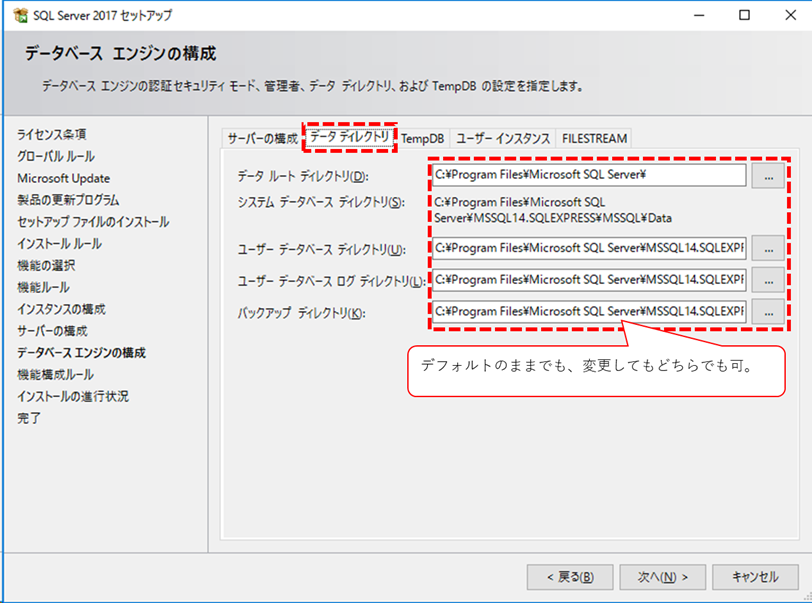Select グローバル ルール step in sidebar

point(56,156)
